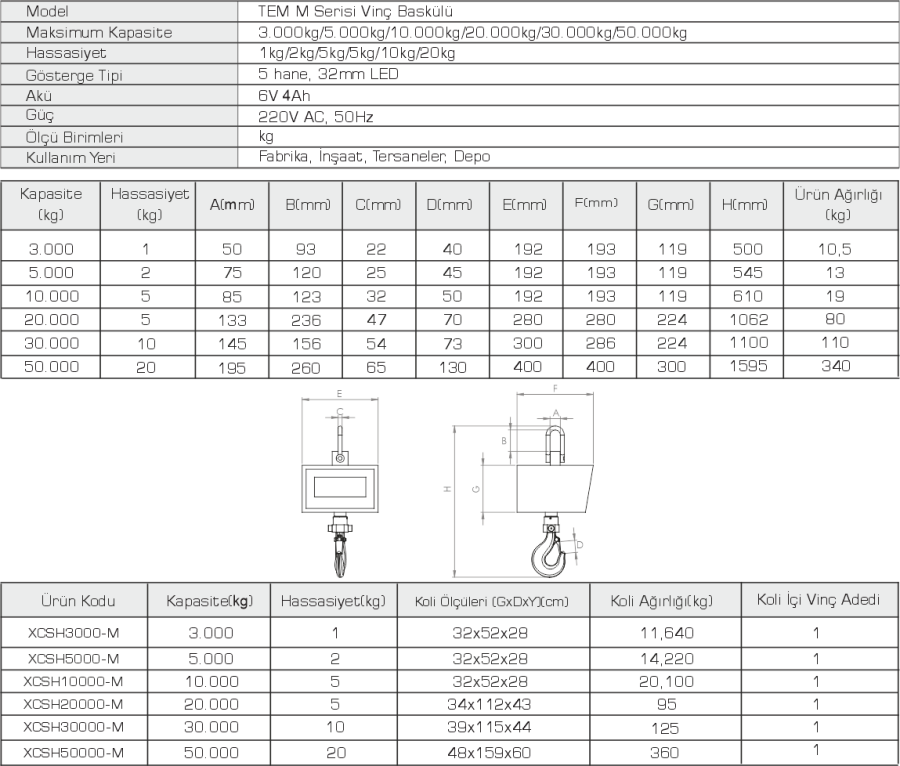Select the A(mm) column header
The width and height of the screenshot is (900, 766).
pyautogui.click(x=232, y=204)
